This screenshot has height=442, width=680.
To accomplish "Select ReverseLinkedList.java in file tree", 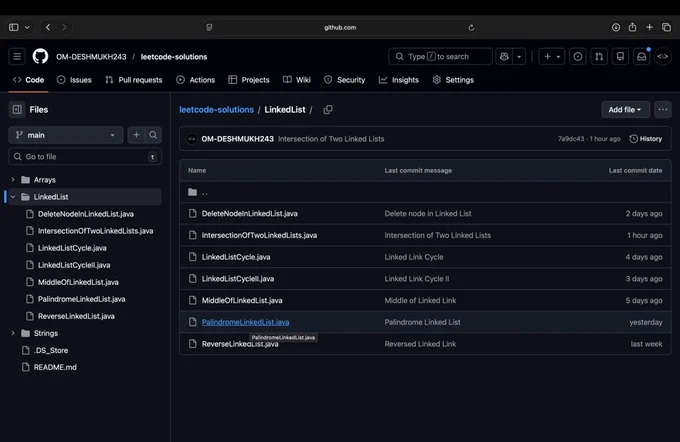I will (76, 316).
